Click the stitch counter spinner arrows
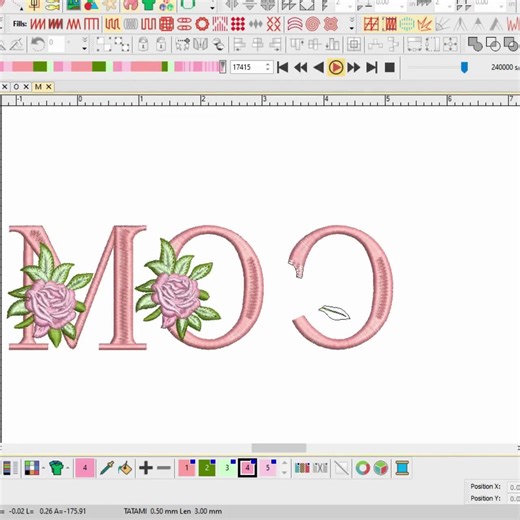Viewport: 520px width, 520px height. [x=268, y=67]
